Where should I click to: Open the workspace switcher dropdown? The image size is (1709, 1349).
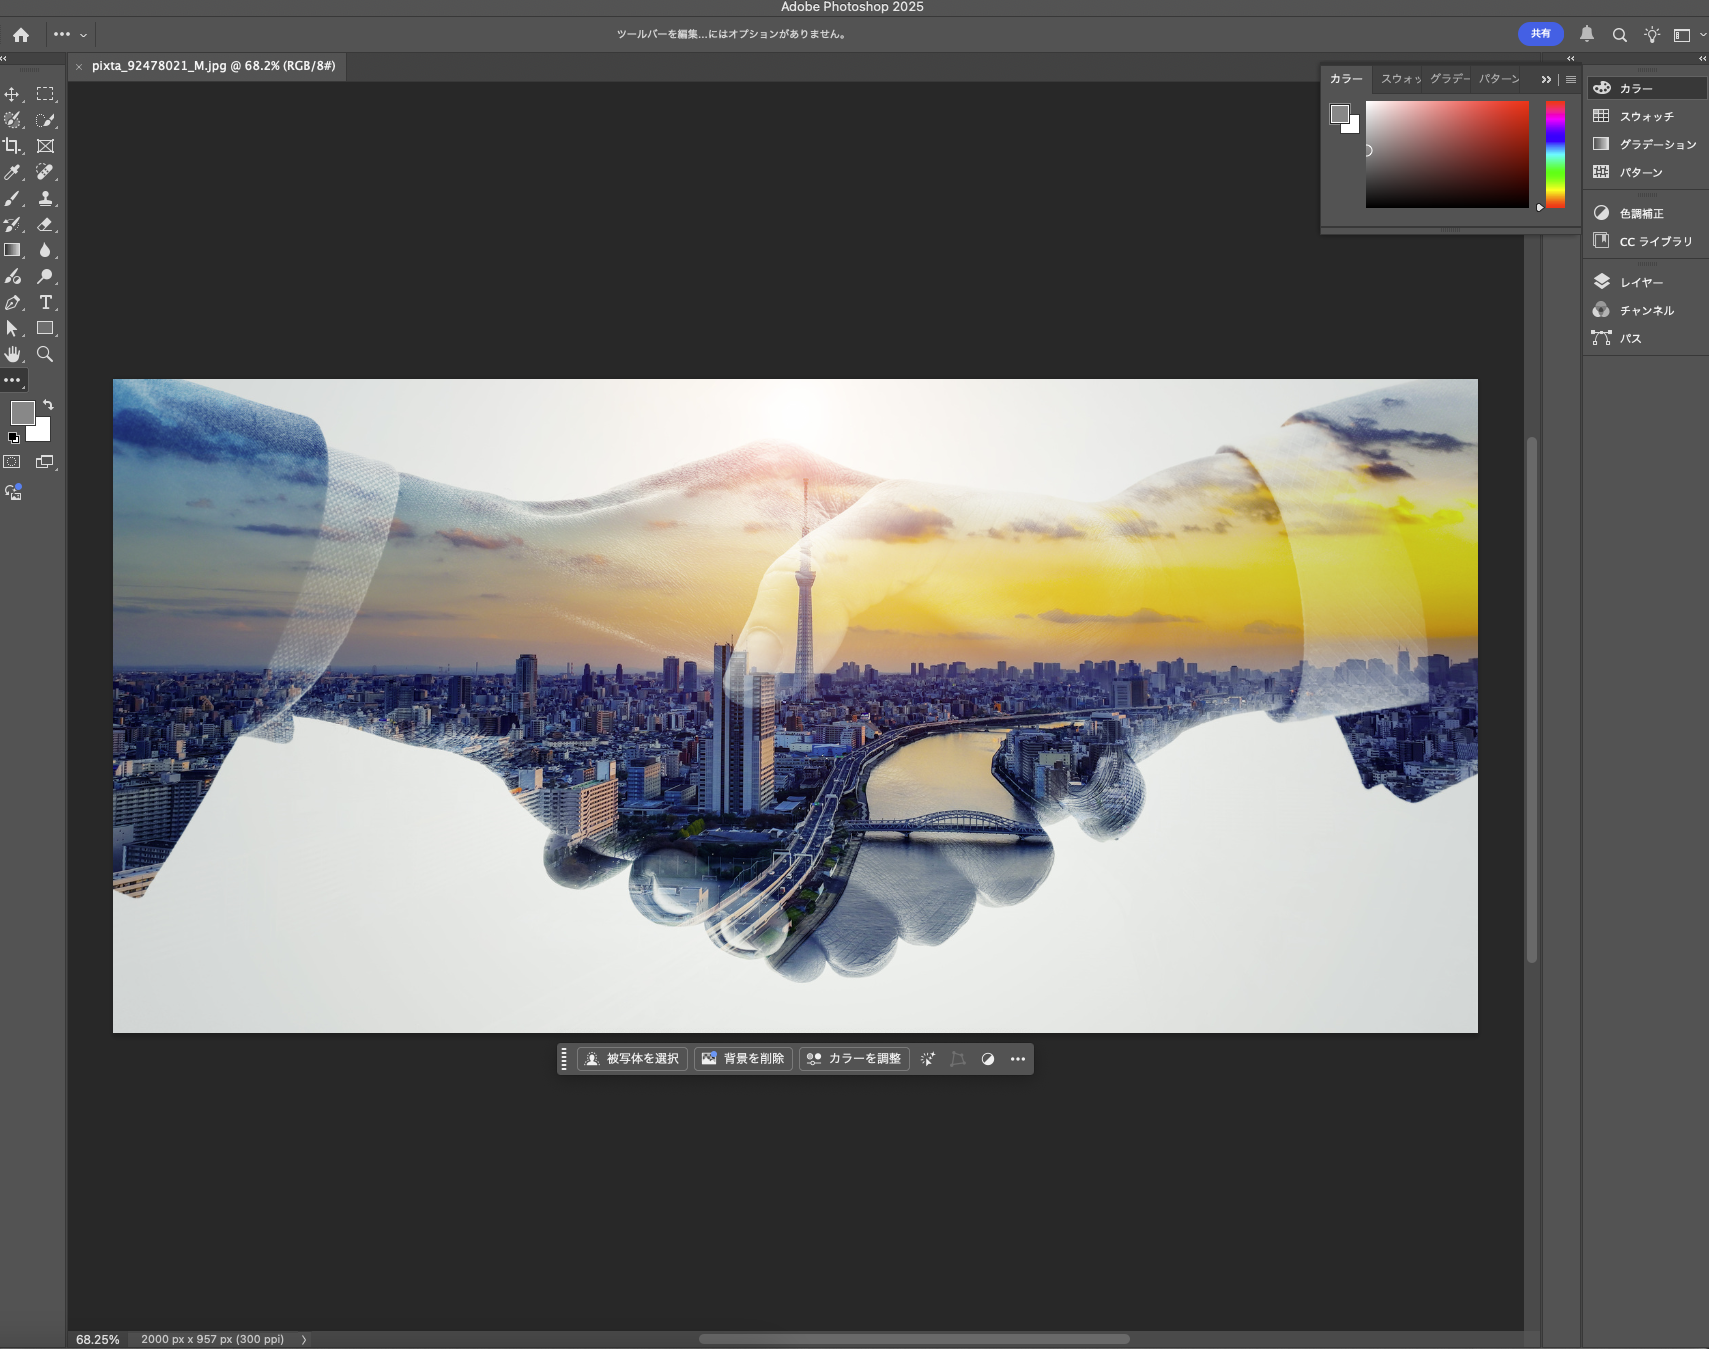point(1686,35)
